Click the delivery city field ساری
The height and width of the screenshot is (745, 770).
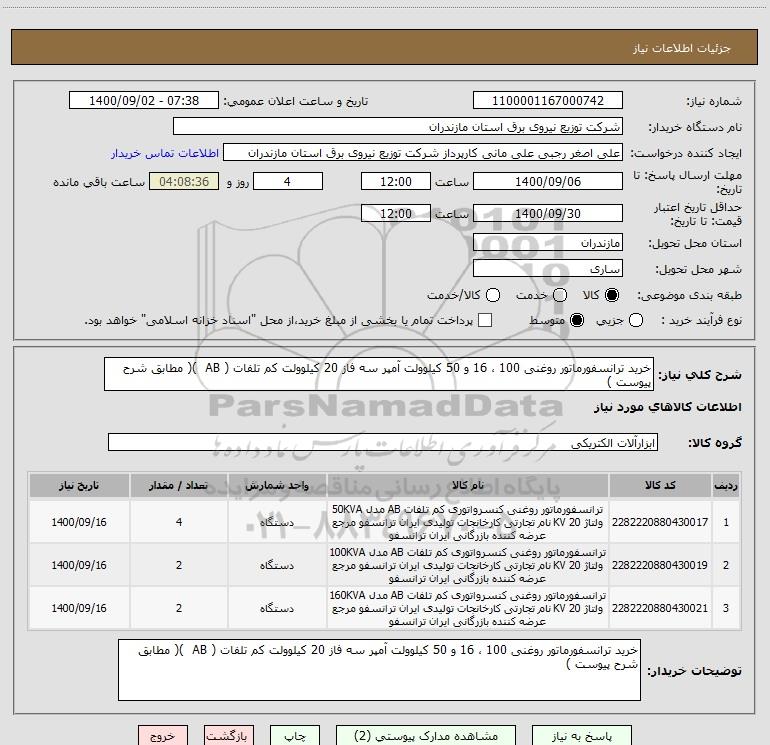[548, 268]
